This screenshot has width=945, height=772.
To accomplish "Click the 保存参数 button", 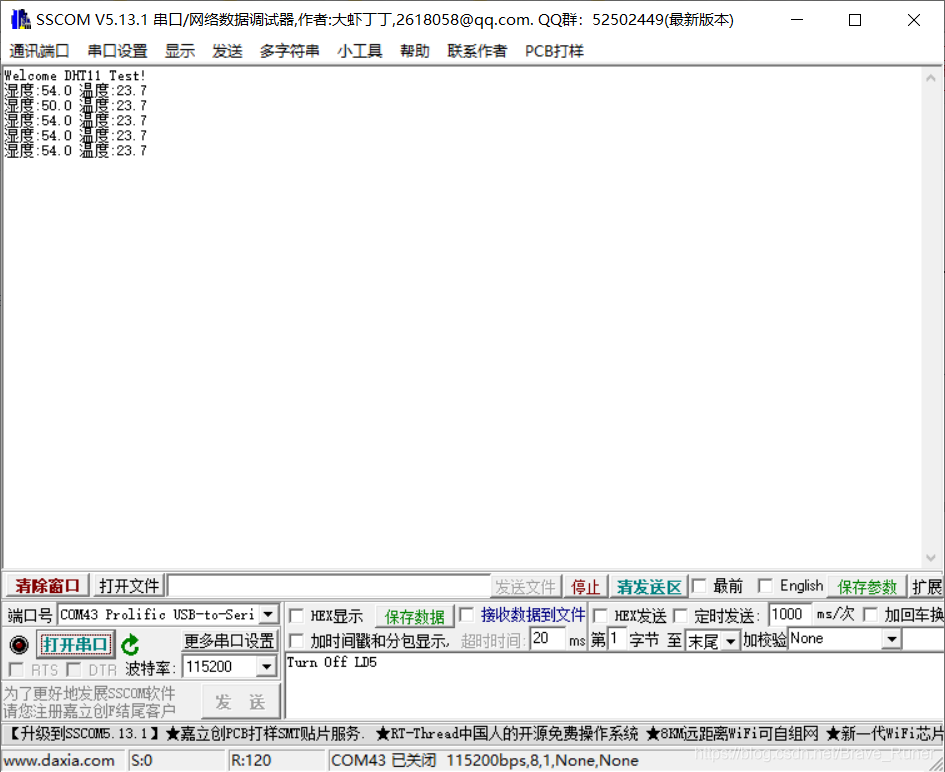I will (867, 586).
